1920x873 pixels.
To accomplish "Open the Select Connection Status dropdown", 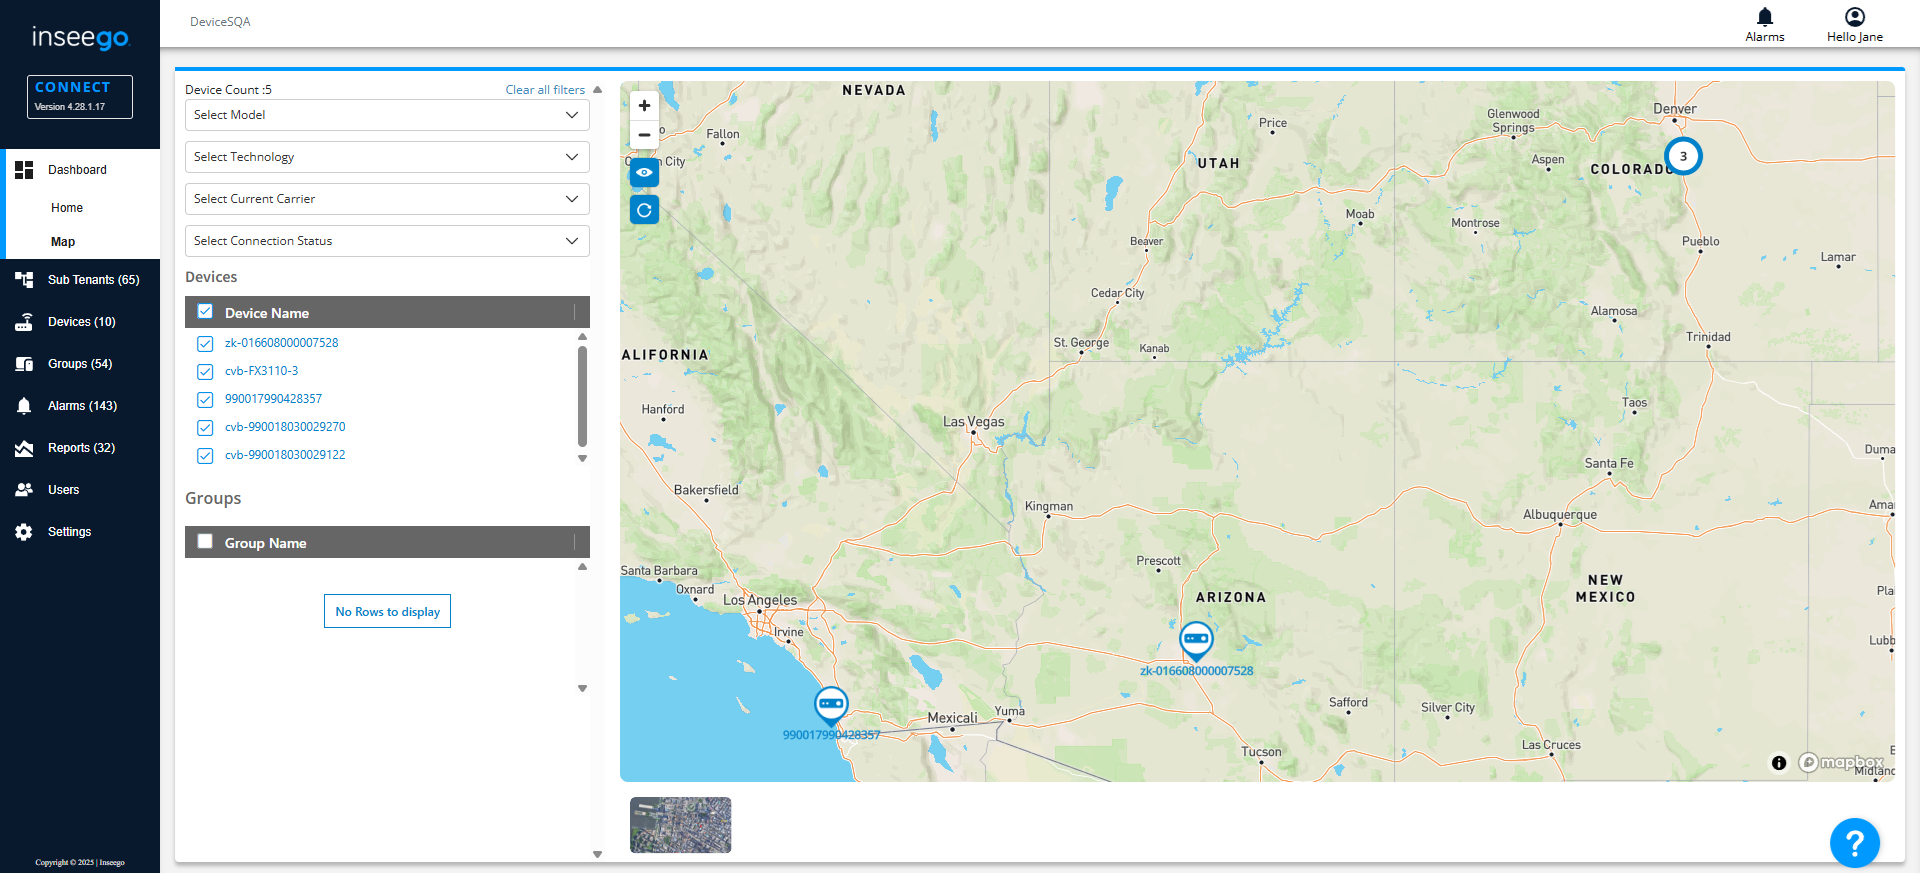I will click(387, 241).
